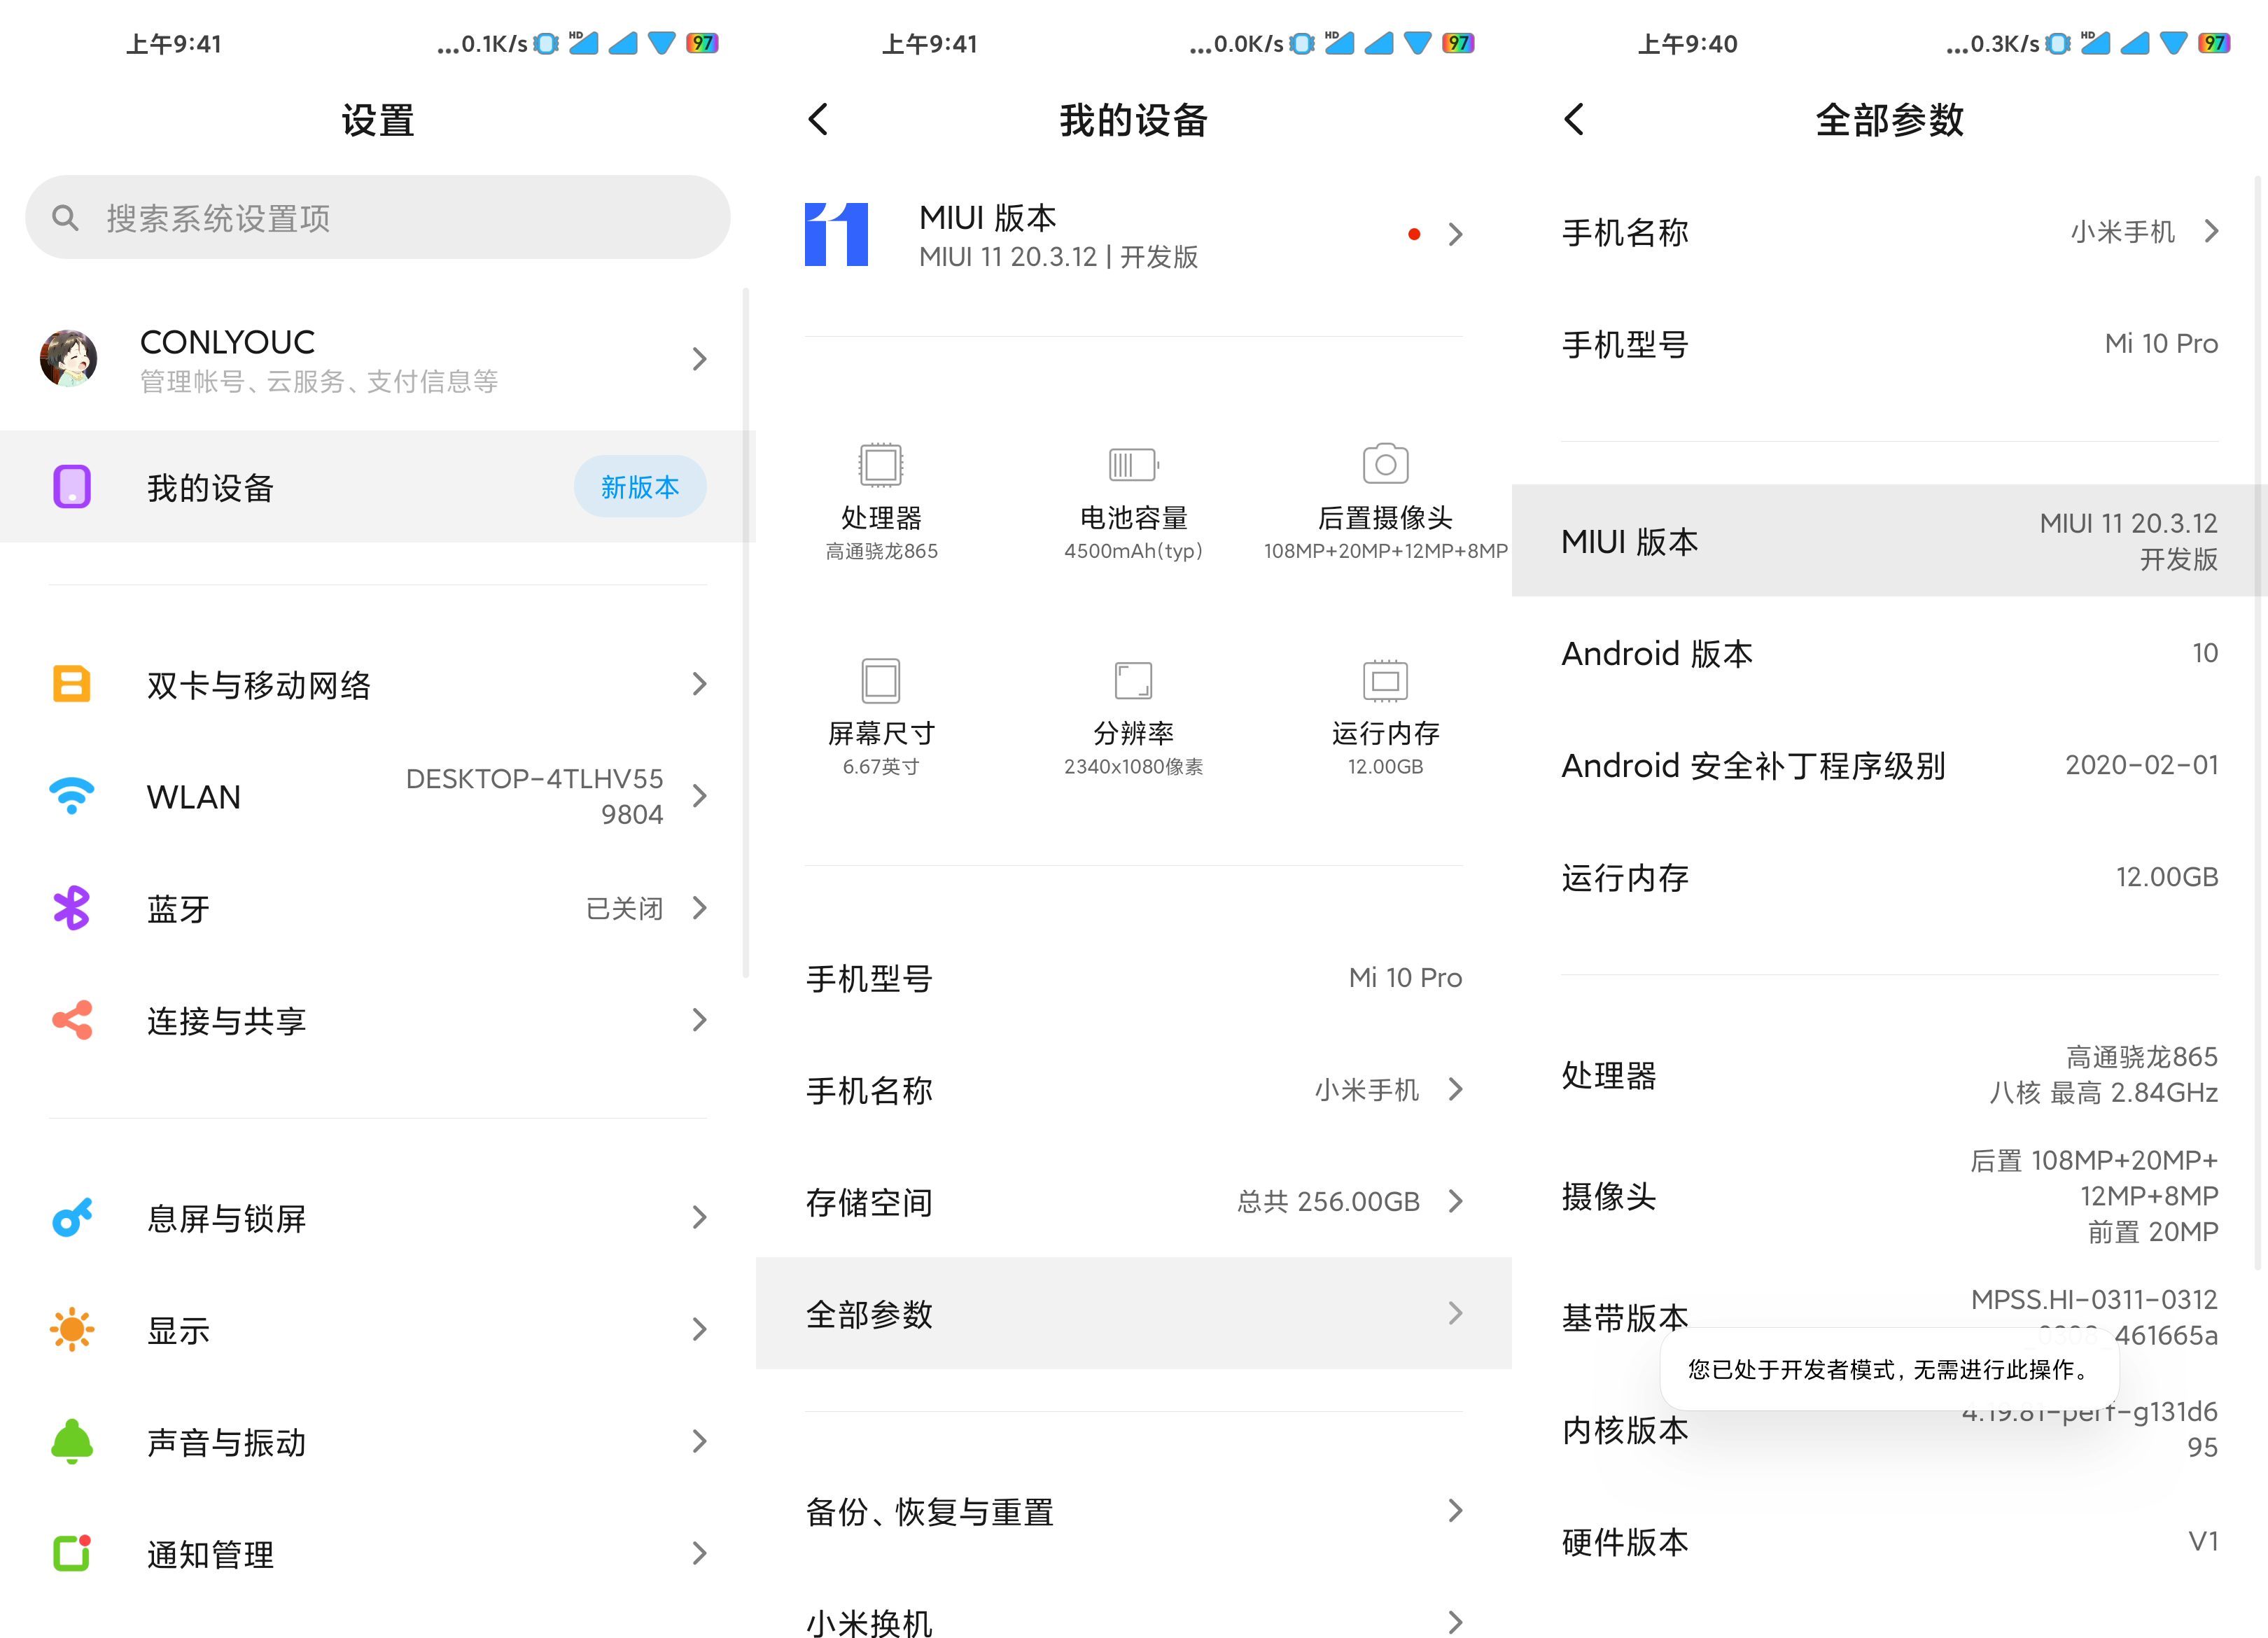Screen dimensions: 2268x1638
Task: Open 存储空间 row chevron
Action: 1456,1201
